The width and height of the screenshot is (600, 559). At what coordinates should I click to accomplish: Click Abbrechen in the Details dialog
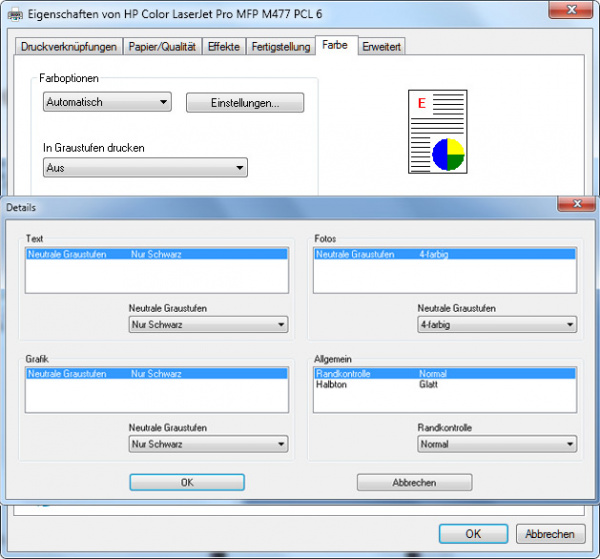[x=414, y=482]
